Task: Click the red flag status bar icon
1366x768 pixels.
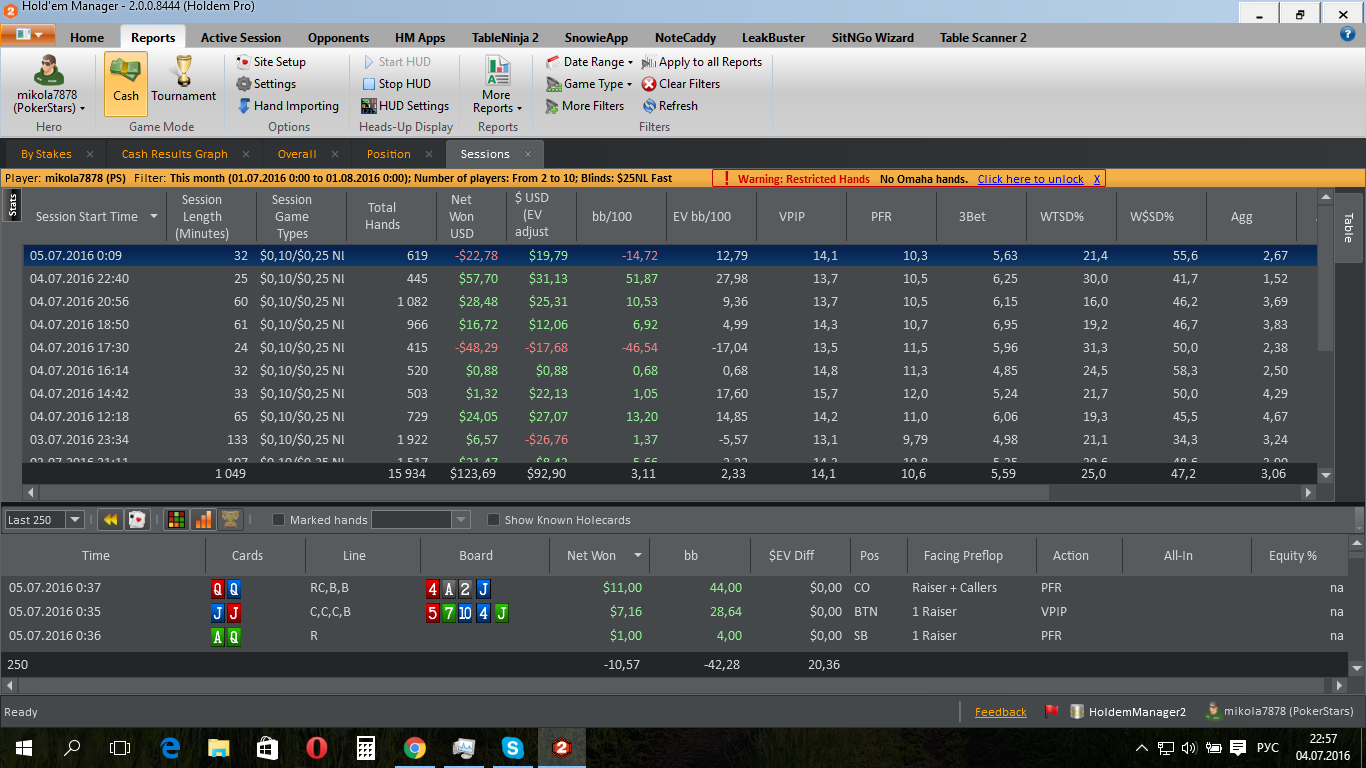Action: [x=1051, y=712]
